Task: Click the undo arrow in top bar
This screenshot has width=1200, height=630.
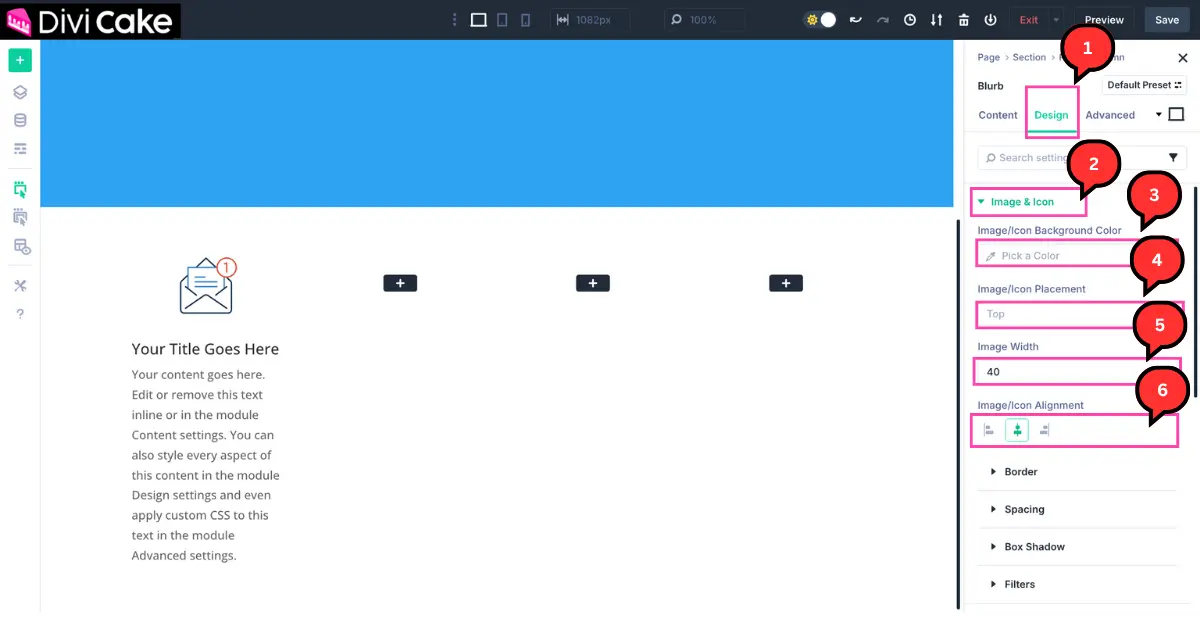Action: point(855,20)
